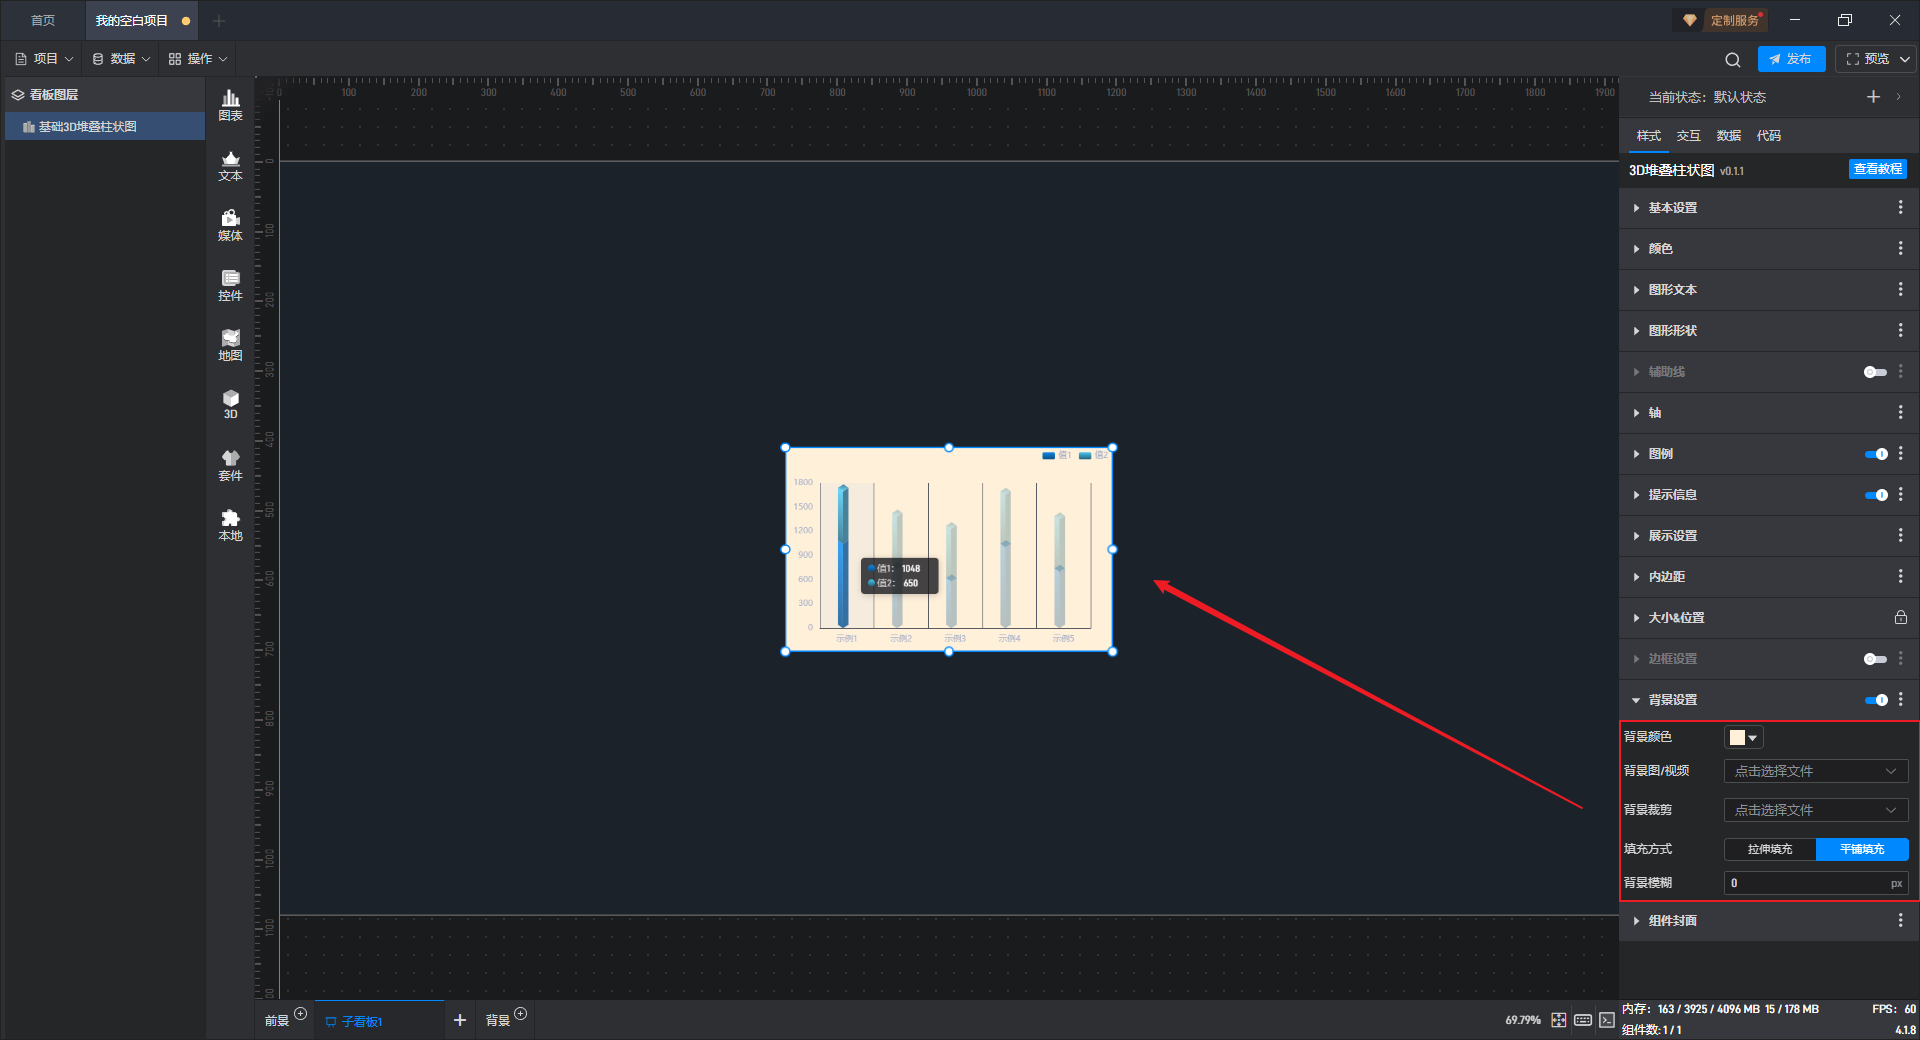Open 图形文本 more options menu
This screenshot has width=1920, height=1040.
coord(1900,290)
